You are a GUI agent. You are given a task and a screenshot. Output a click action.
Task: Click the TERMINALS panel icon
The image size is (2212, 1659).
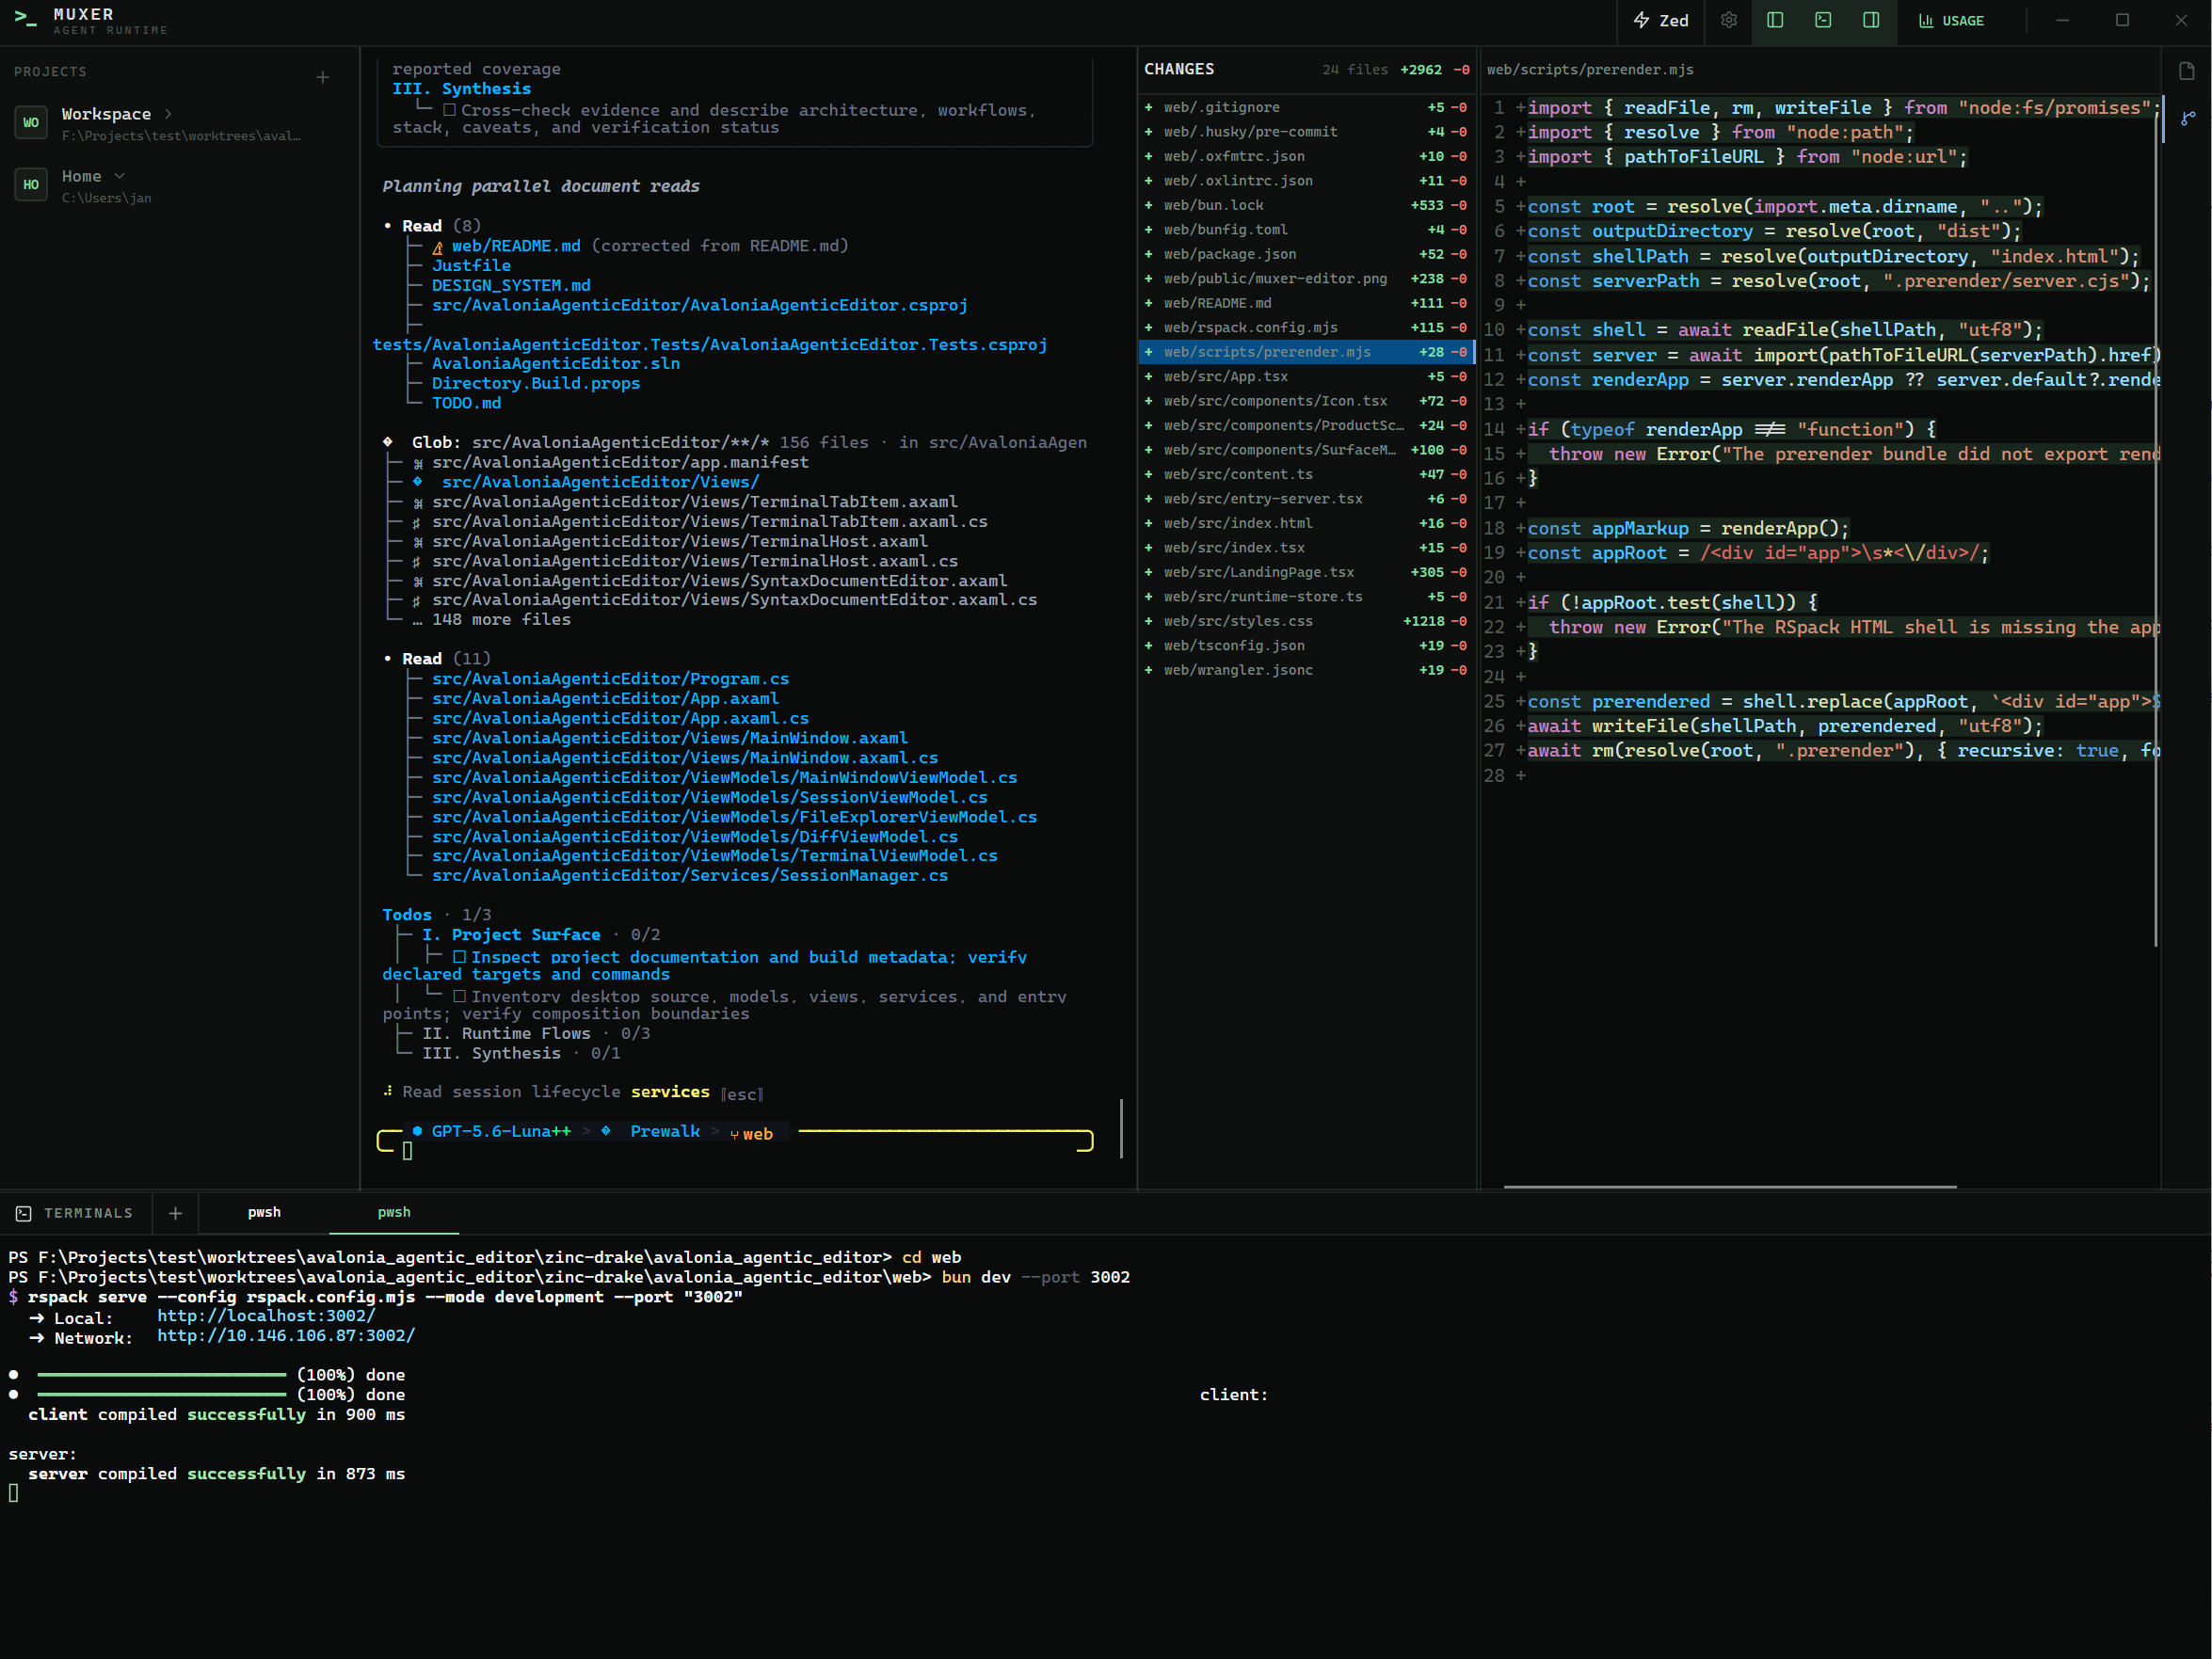tap(23, 1213)
